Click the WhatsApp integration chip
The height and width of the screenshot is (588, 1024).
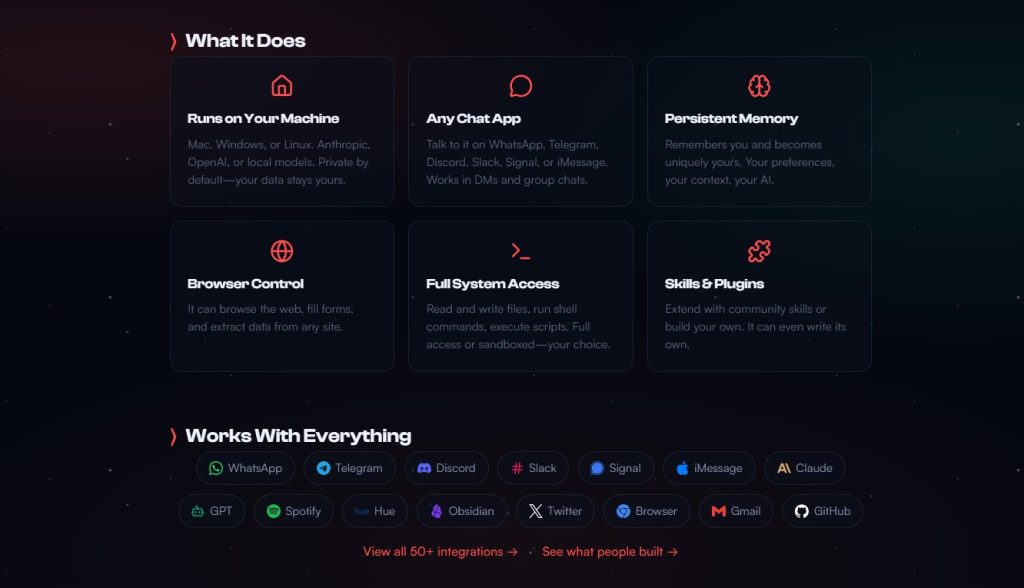click(246, 468)
